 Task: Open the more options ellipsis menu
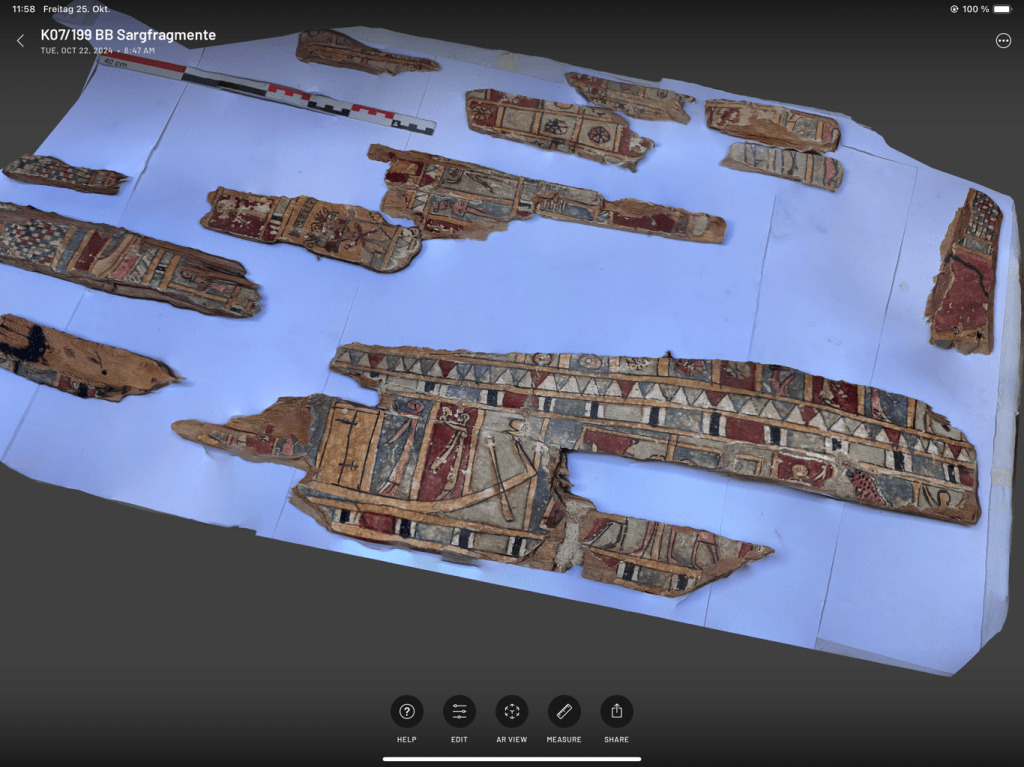point(1003,41)
